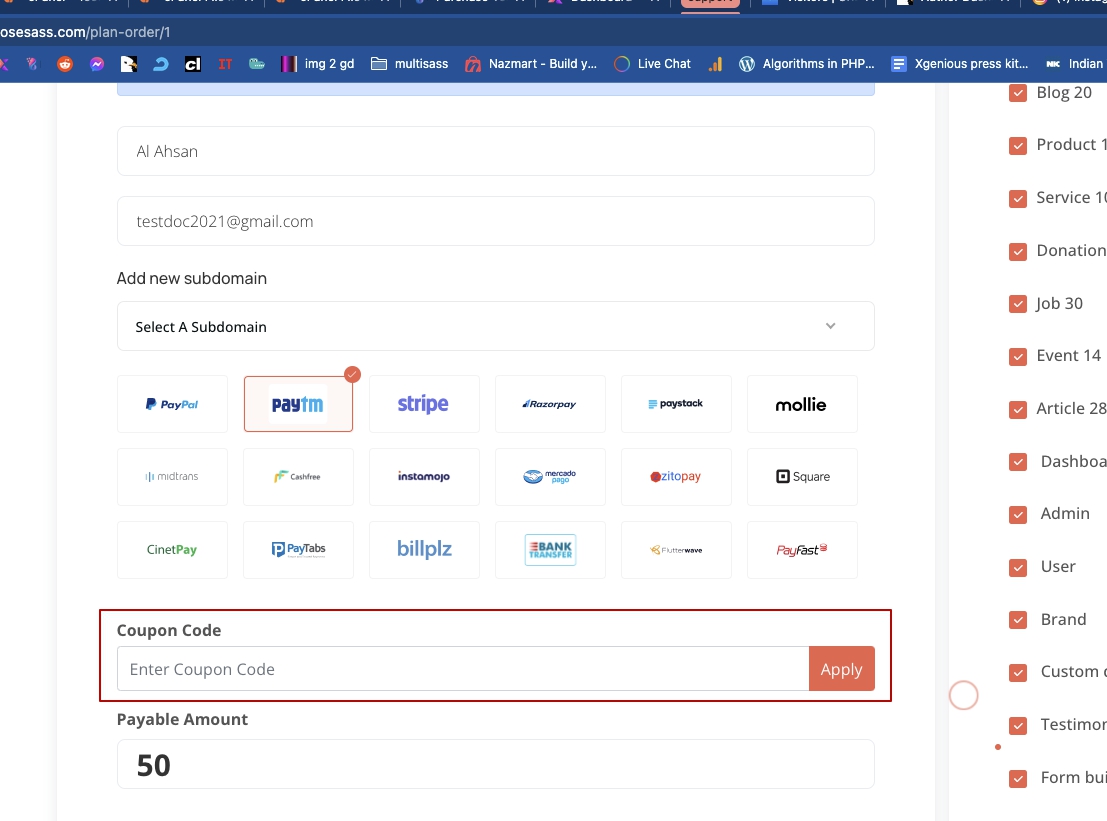Screen dimensions: 1107x821
Task: Apply the coupon code
Action: click(842, 669)
